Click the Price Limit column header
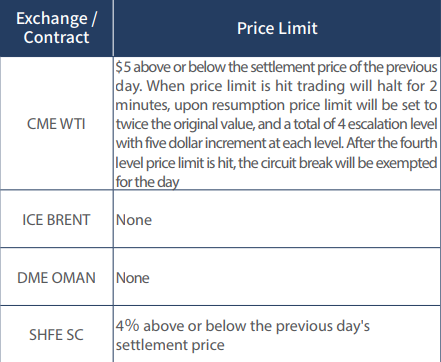Viewport: 441px width, 362px height. [x=277, y=28]
